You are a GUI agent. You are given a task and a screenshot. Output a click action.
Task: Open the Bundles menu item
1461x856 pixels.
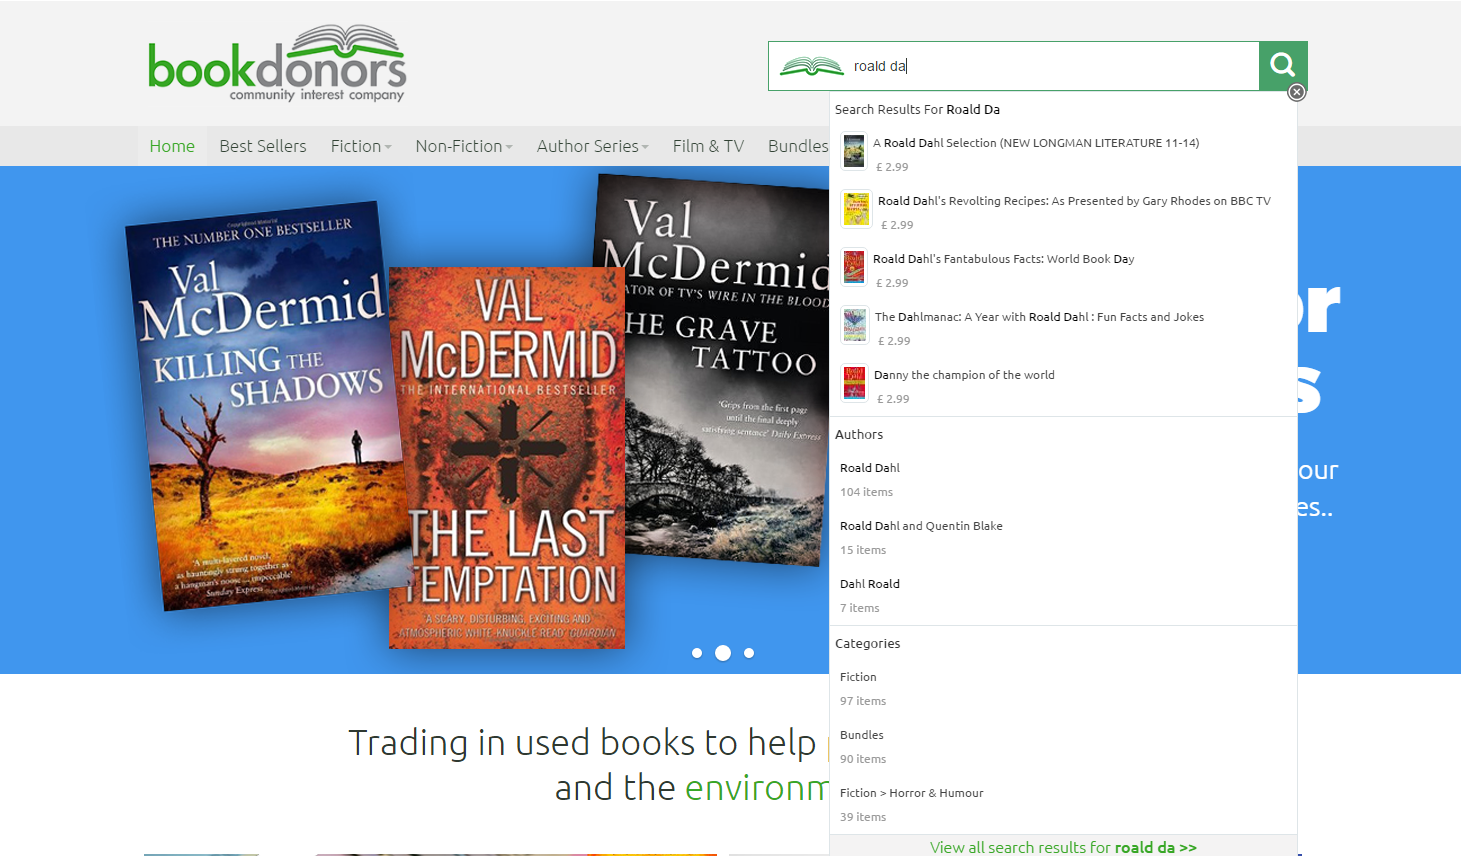(798, 146)
